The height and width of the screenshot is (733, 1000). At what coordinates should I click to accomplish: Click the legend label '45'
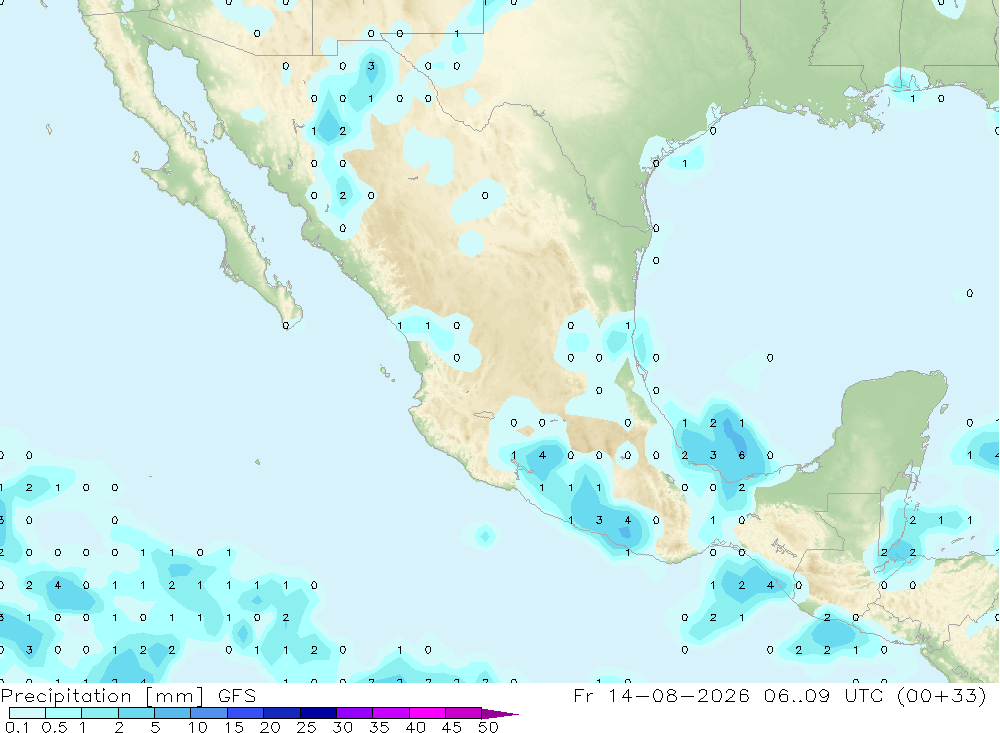[452, 727]
